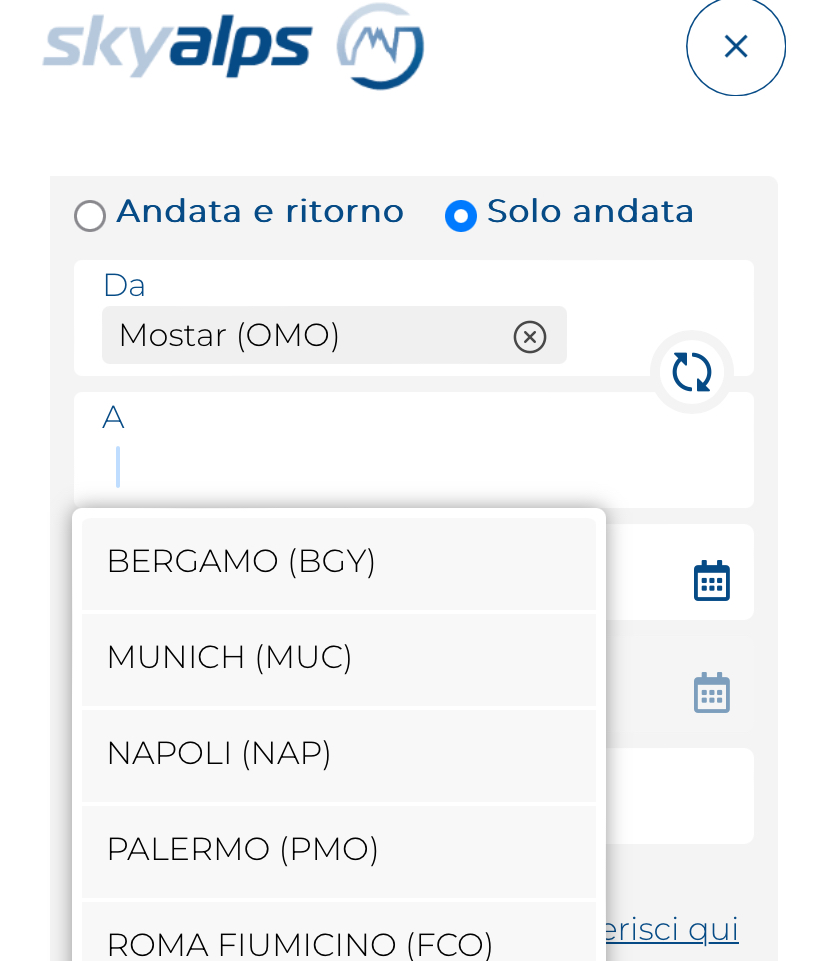Select the Andata e ritorno radio button
Viewport: 828px width, 961px height.
click(x=90, y=216)
